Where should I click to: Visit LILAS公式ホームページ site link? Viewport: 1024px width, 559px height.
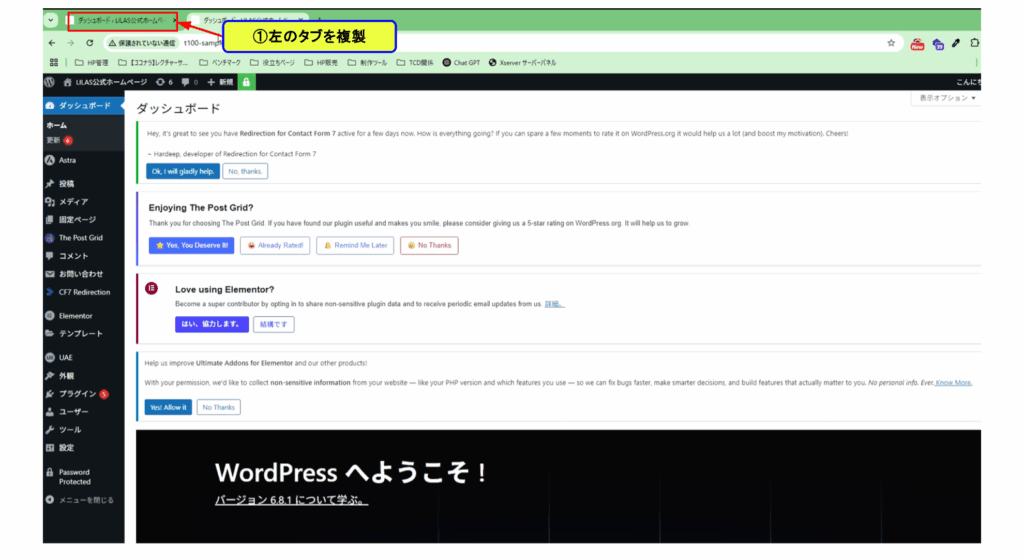click(x=105, y=82)
